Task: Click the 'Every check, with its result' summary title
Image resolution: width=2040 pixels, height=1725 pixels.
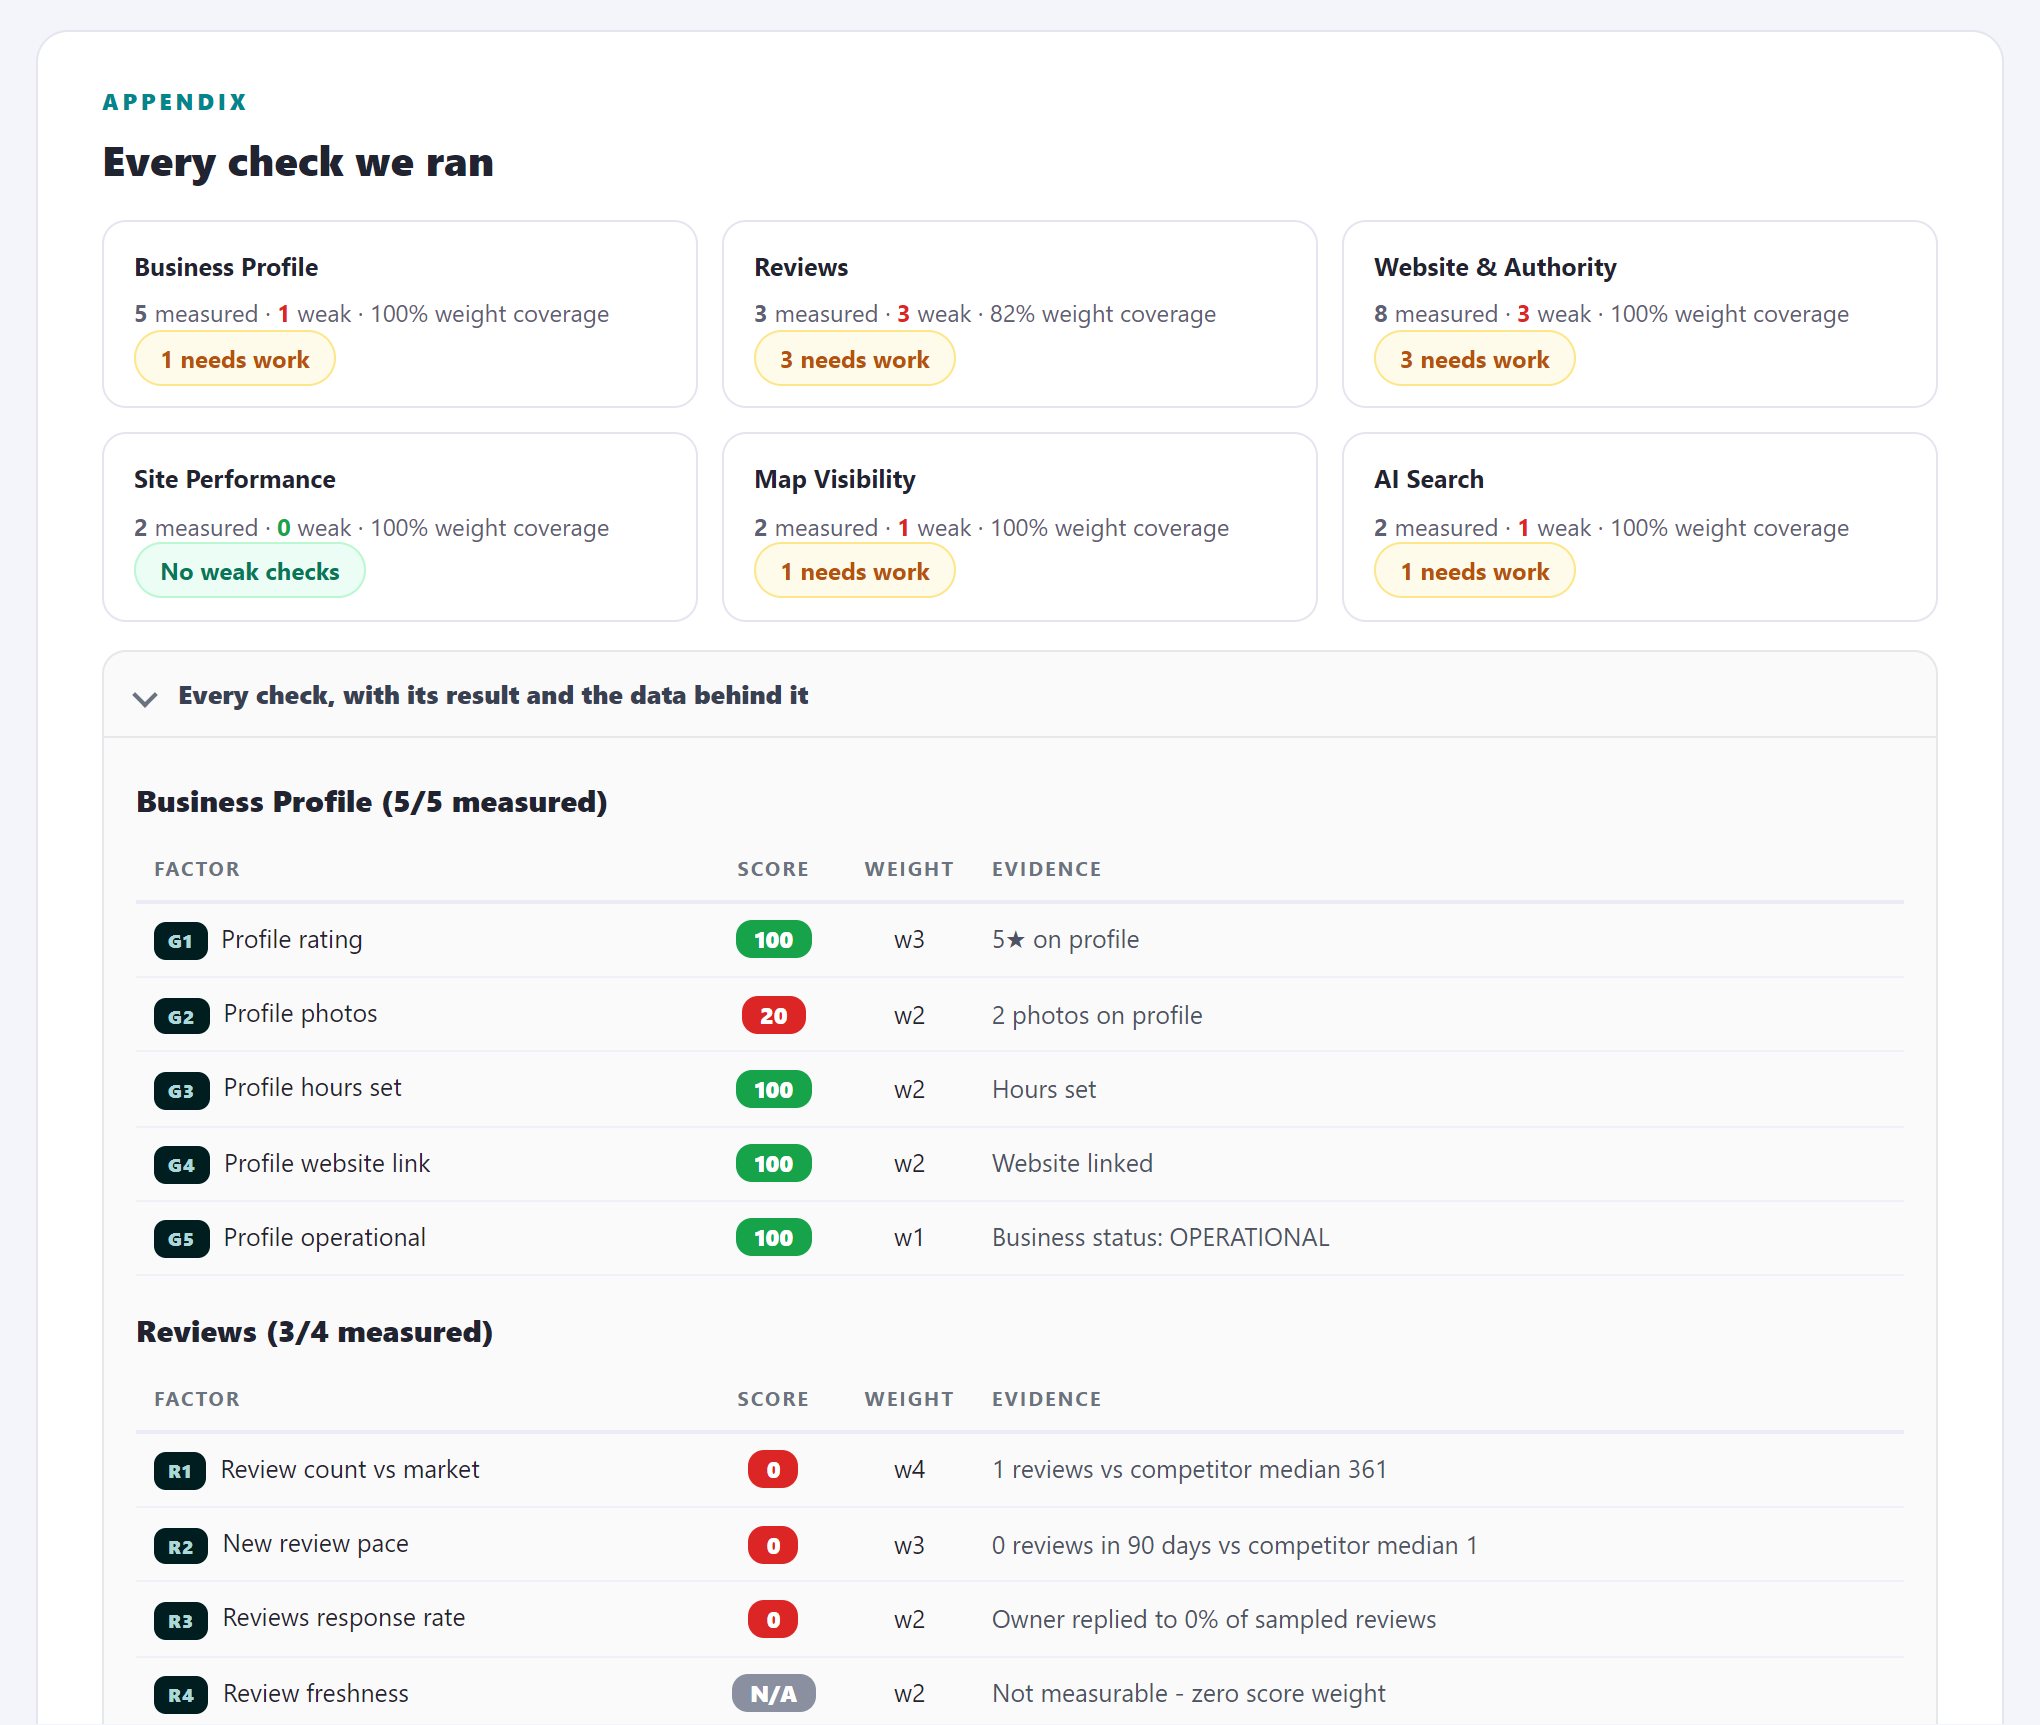Action: tap(493, 695)
